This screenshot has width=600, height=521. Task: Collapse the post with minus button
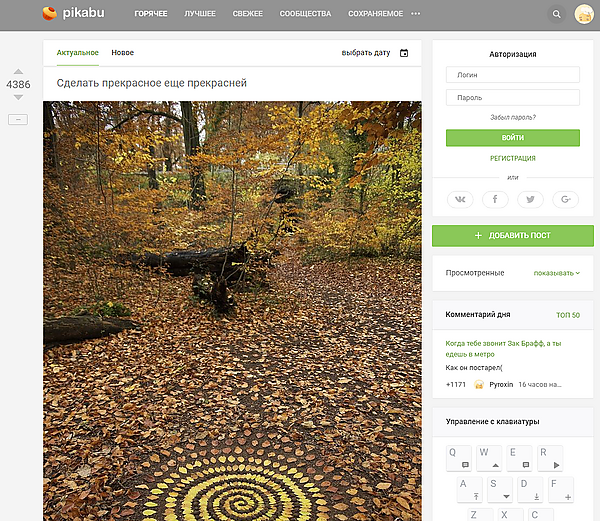tap(18, 120)
